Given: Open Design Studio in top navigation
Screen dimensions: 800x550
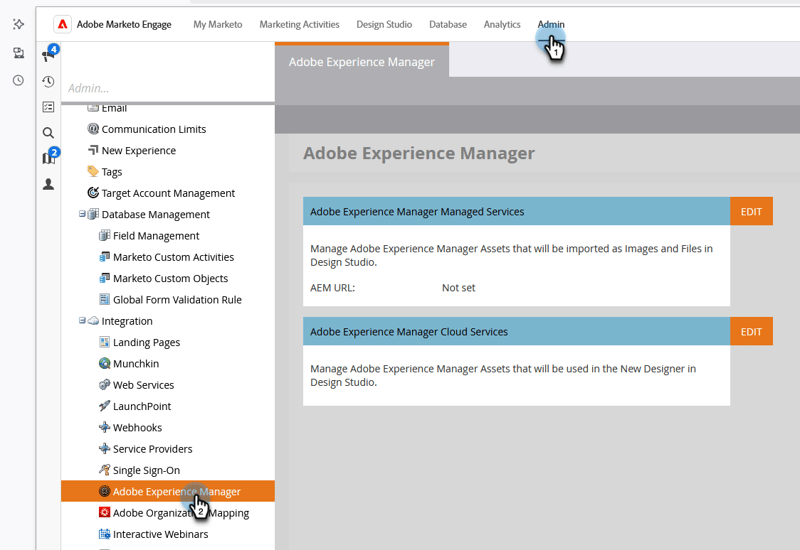Looking at the screenshot, I should [x=384, y=24].
